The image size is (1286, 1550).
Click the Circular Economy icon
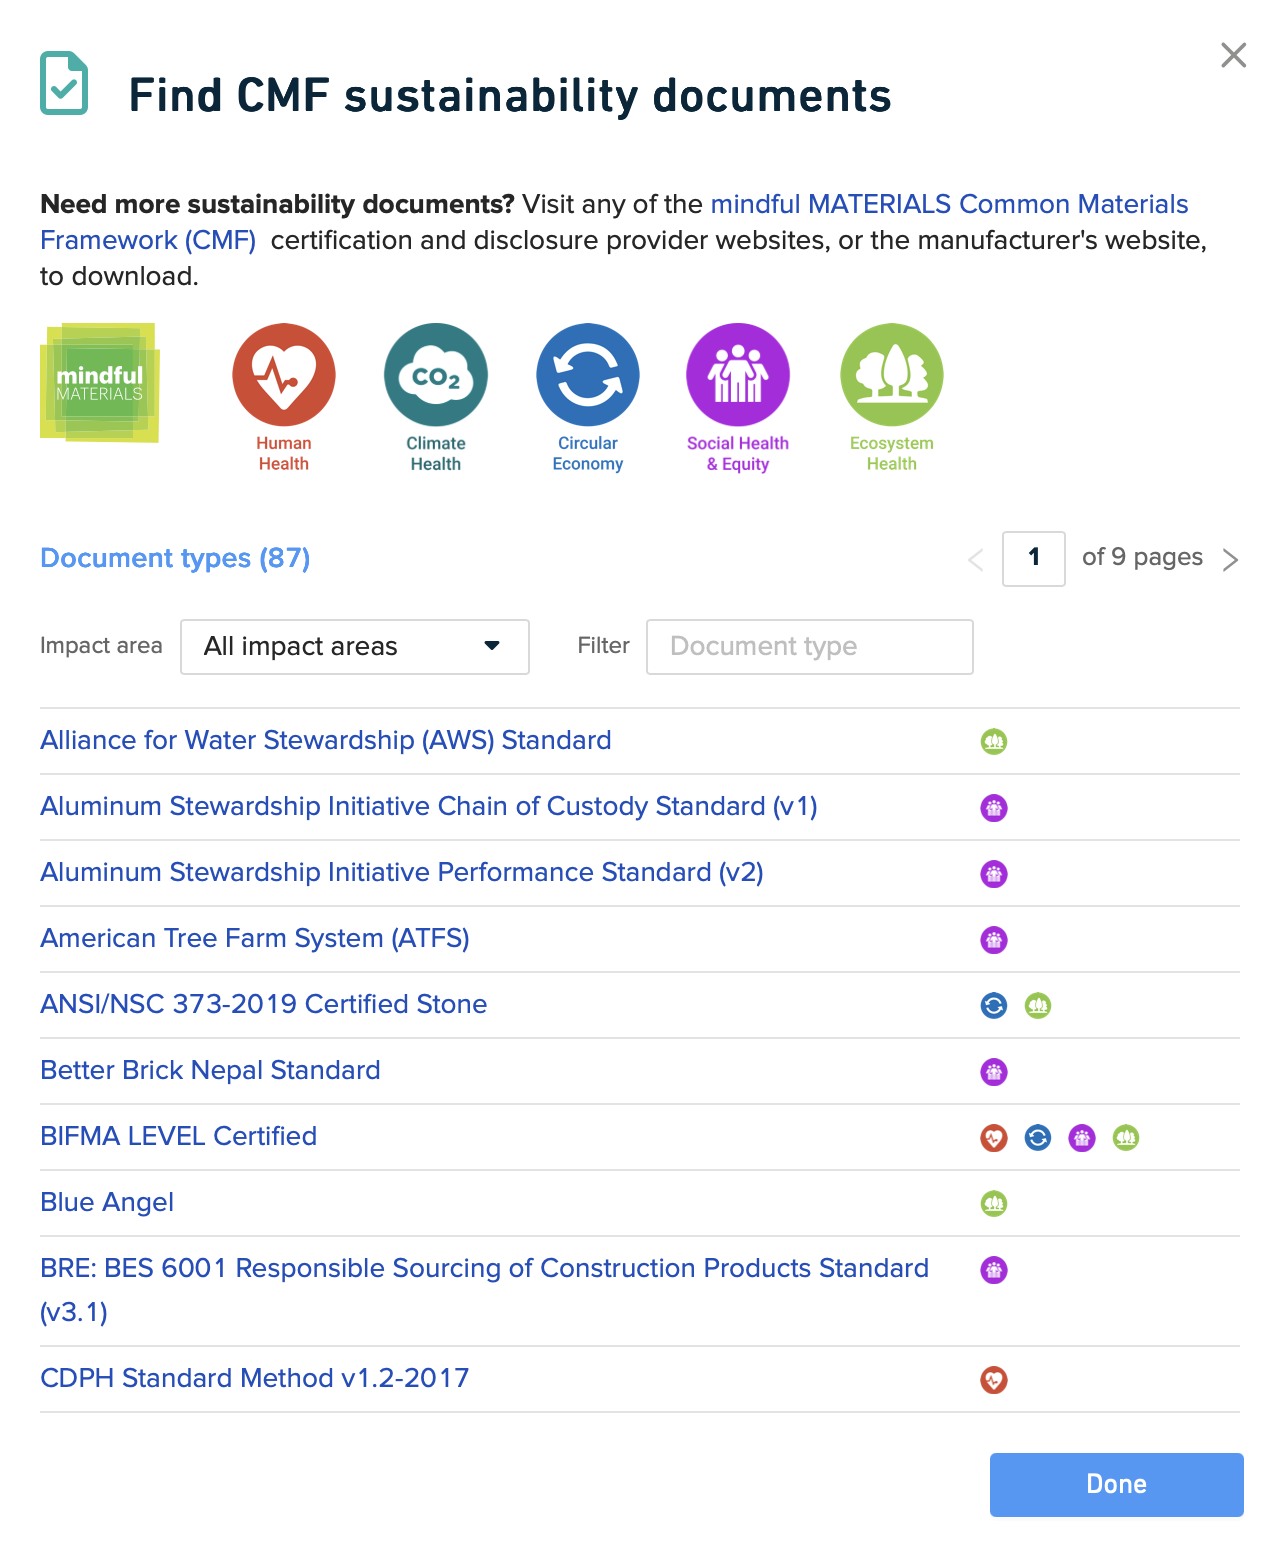click(x=588, y=375)
